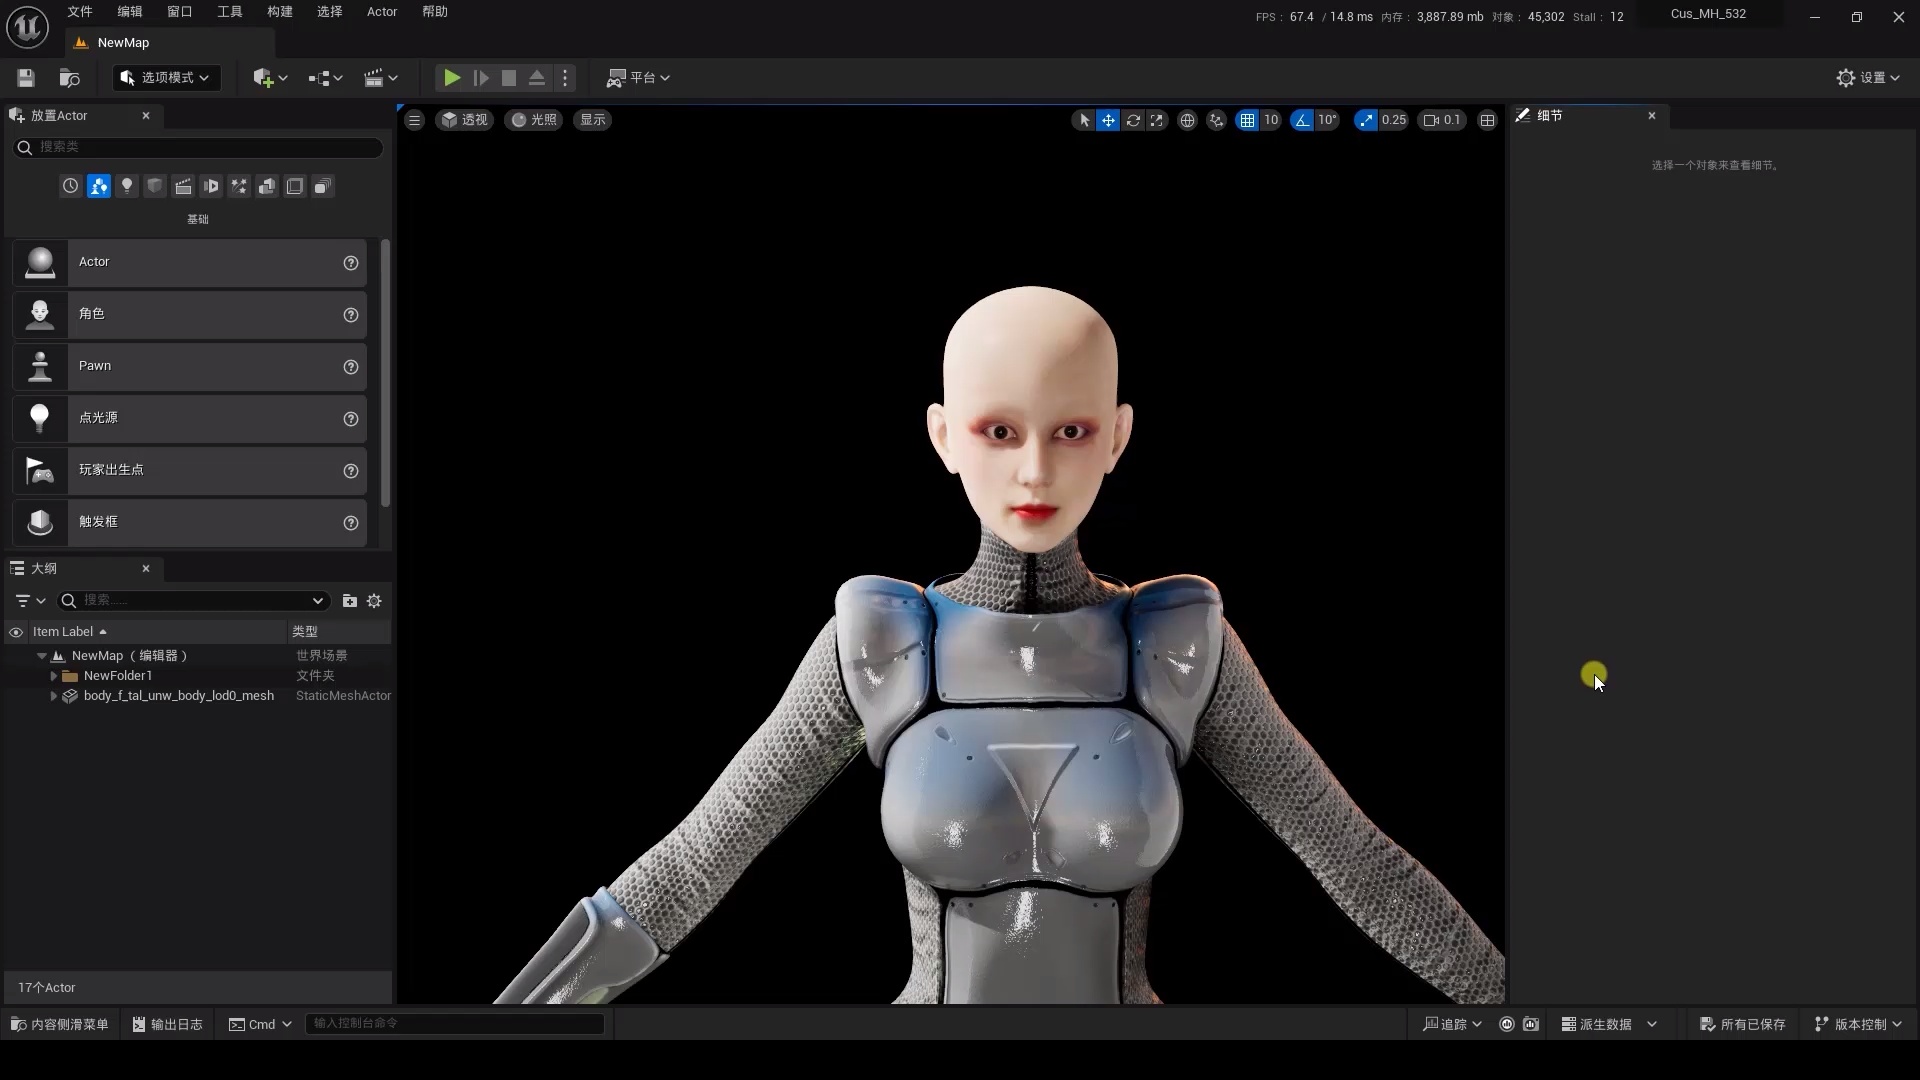The width and height of the screenshot is (1920, 1080).
Task: Select the rotate transform tool
Action: click(1132, 120)
